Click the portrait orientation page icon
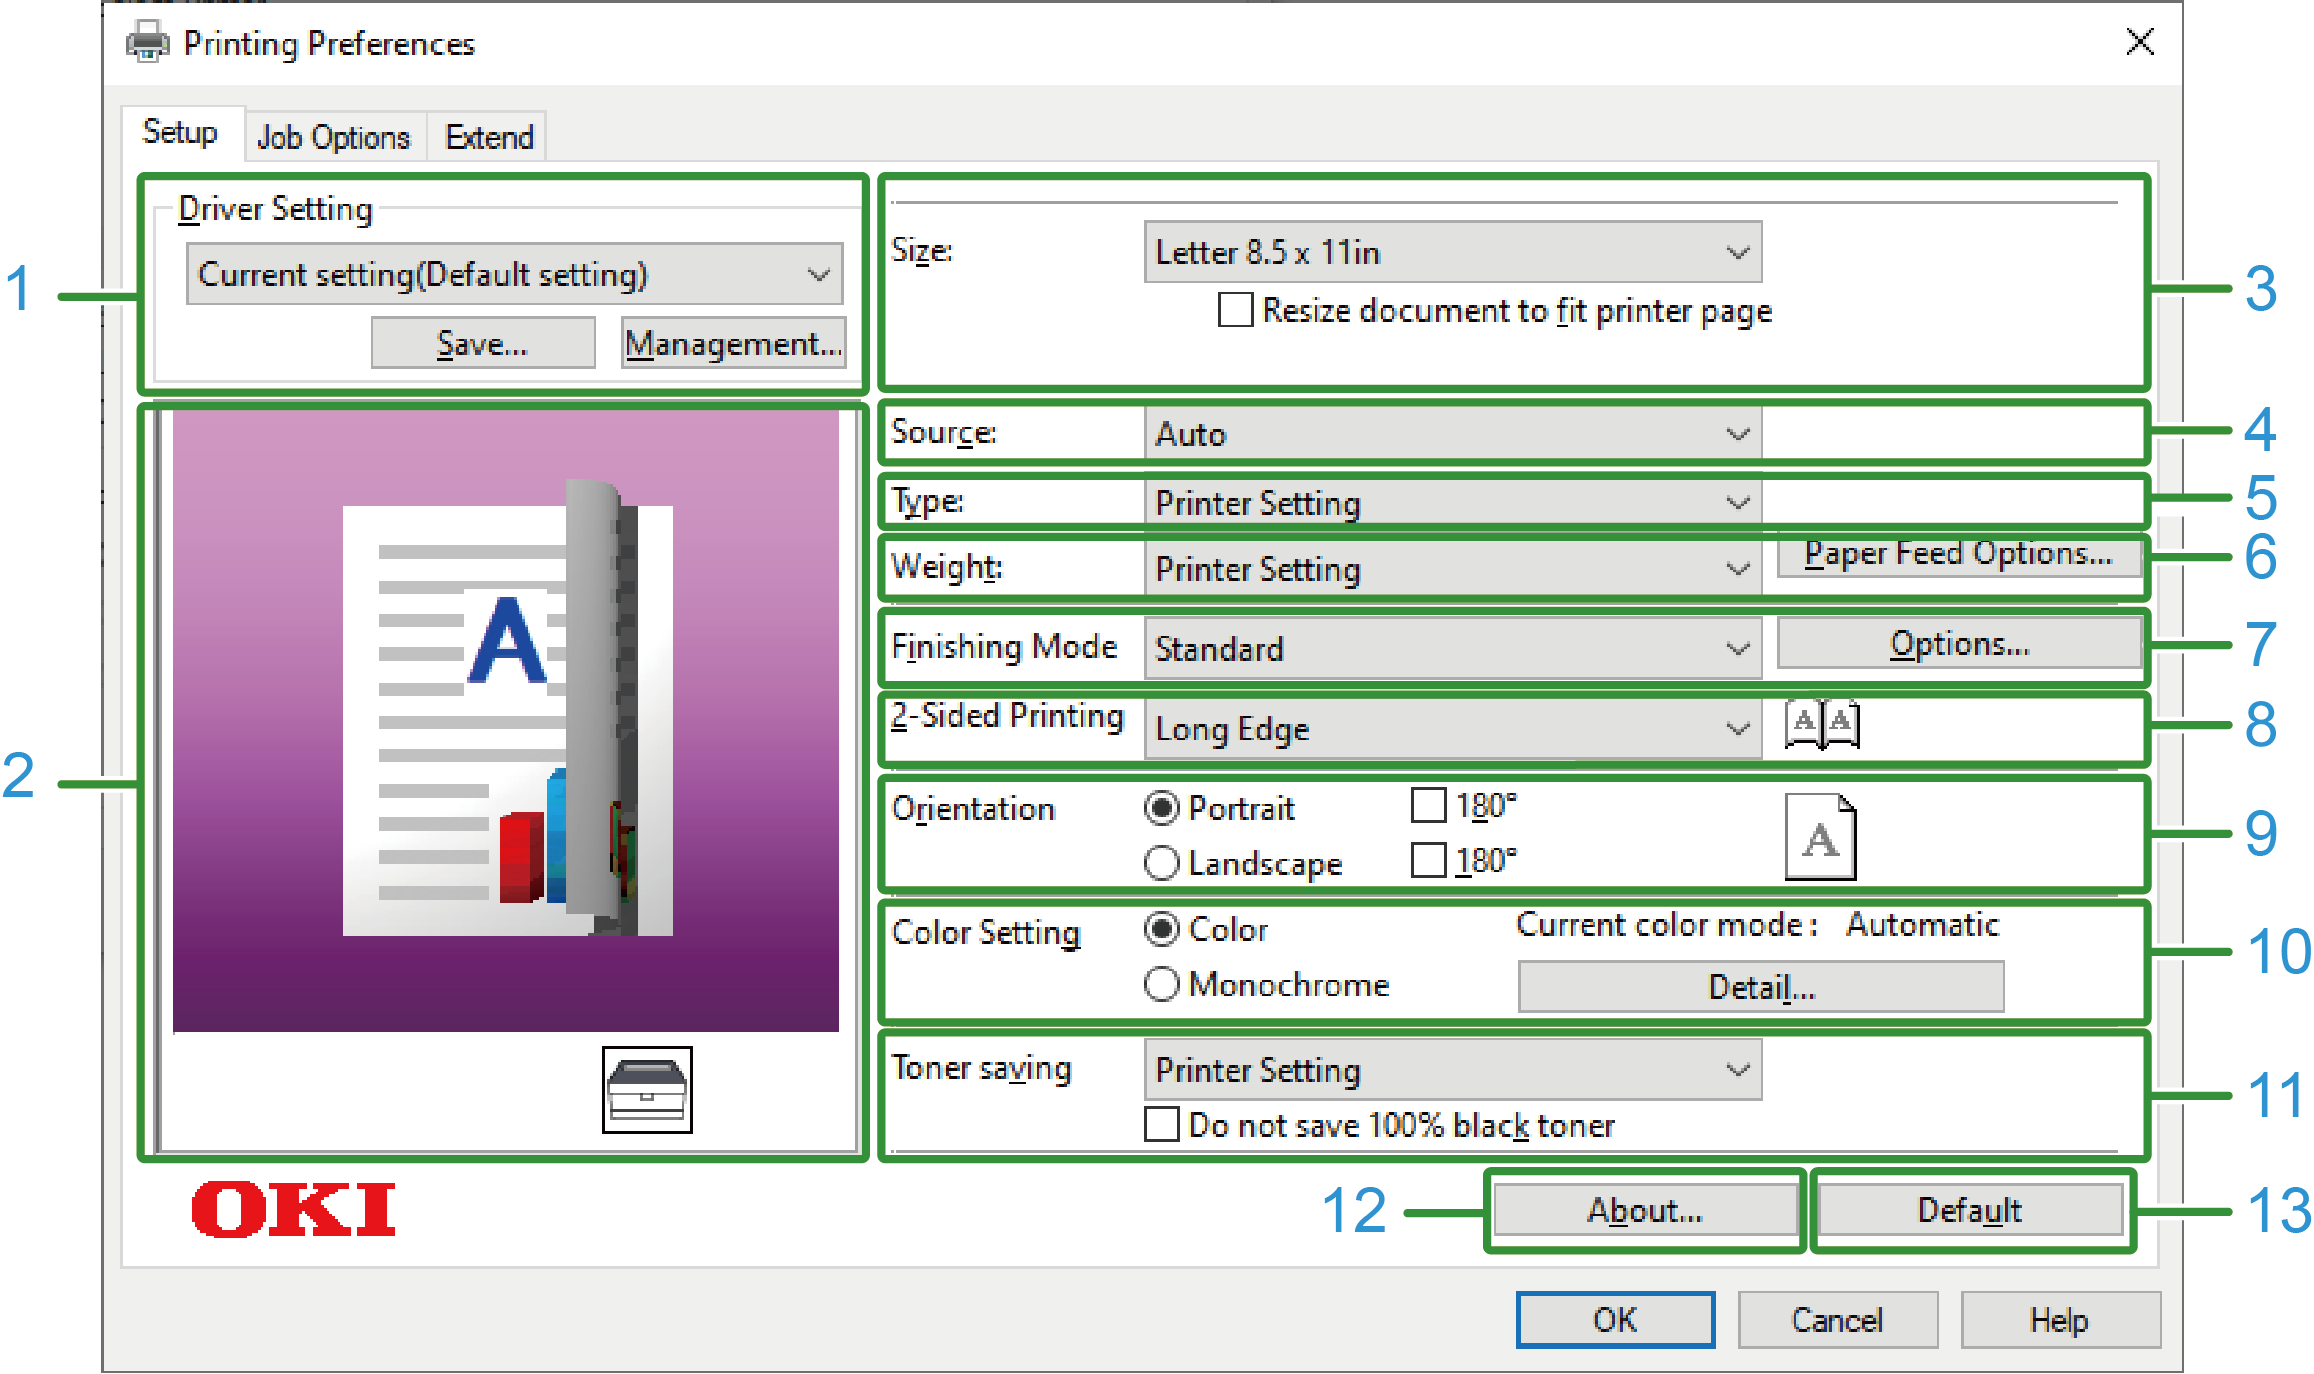 pos(1819,837)
